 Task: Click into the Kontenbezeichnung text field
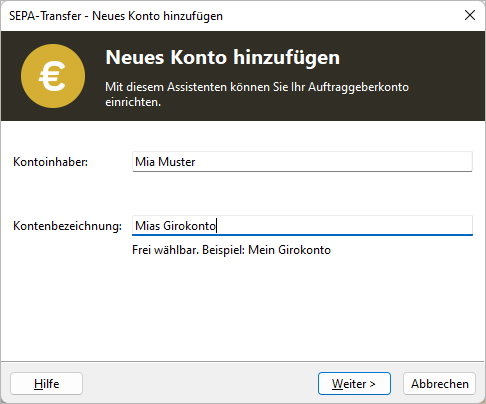pos(302,226)
